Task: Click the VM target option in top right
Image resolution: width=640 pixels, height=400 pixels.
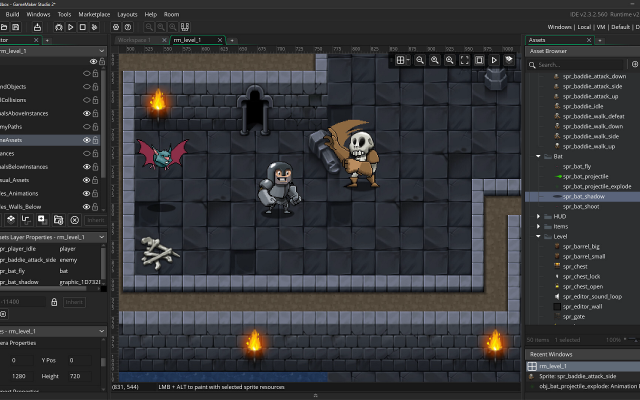Action: tap(601, 27)
